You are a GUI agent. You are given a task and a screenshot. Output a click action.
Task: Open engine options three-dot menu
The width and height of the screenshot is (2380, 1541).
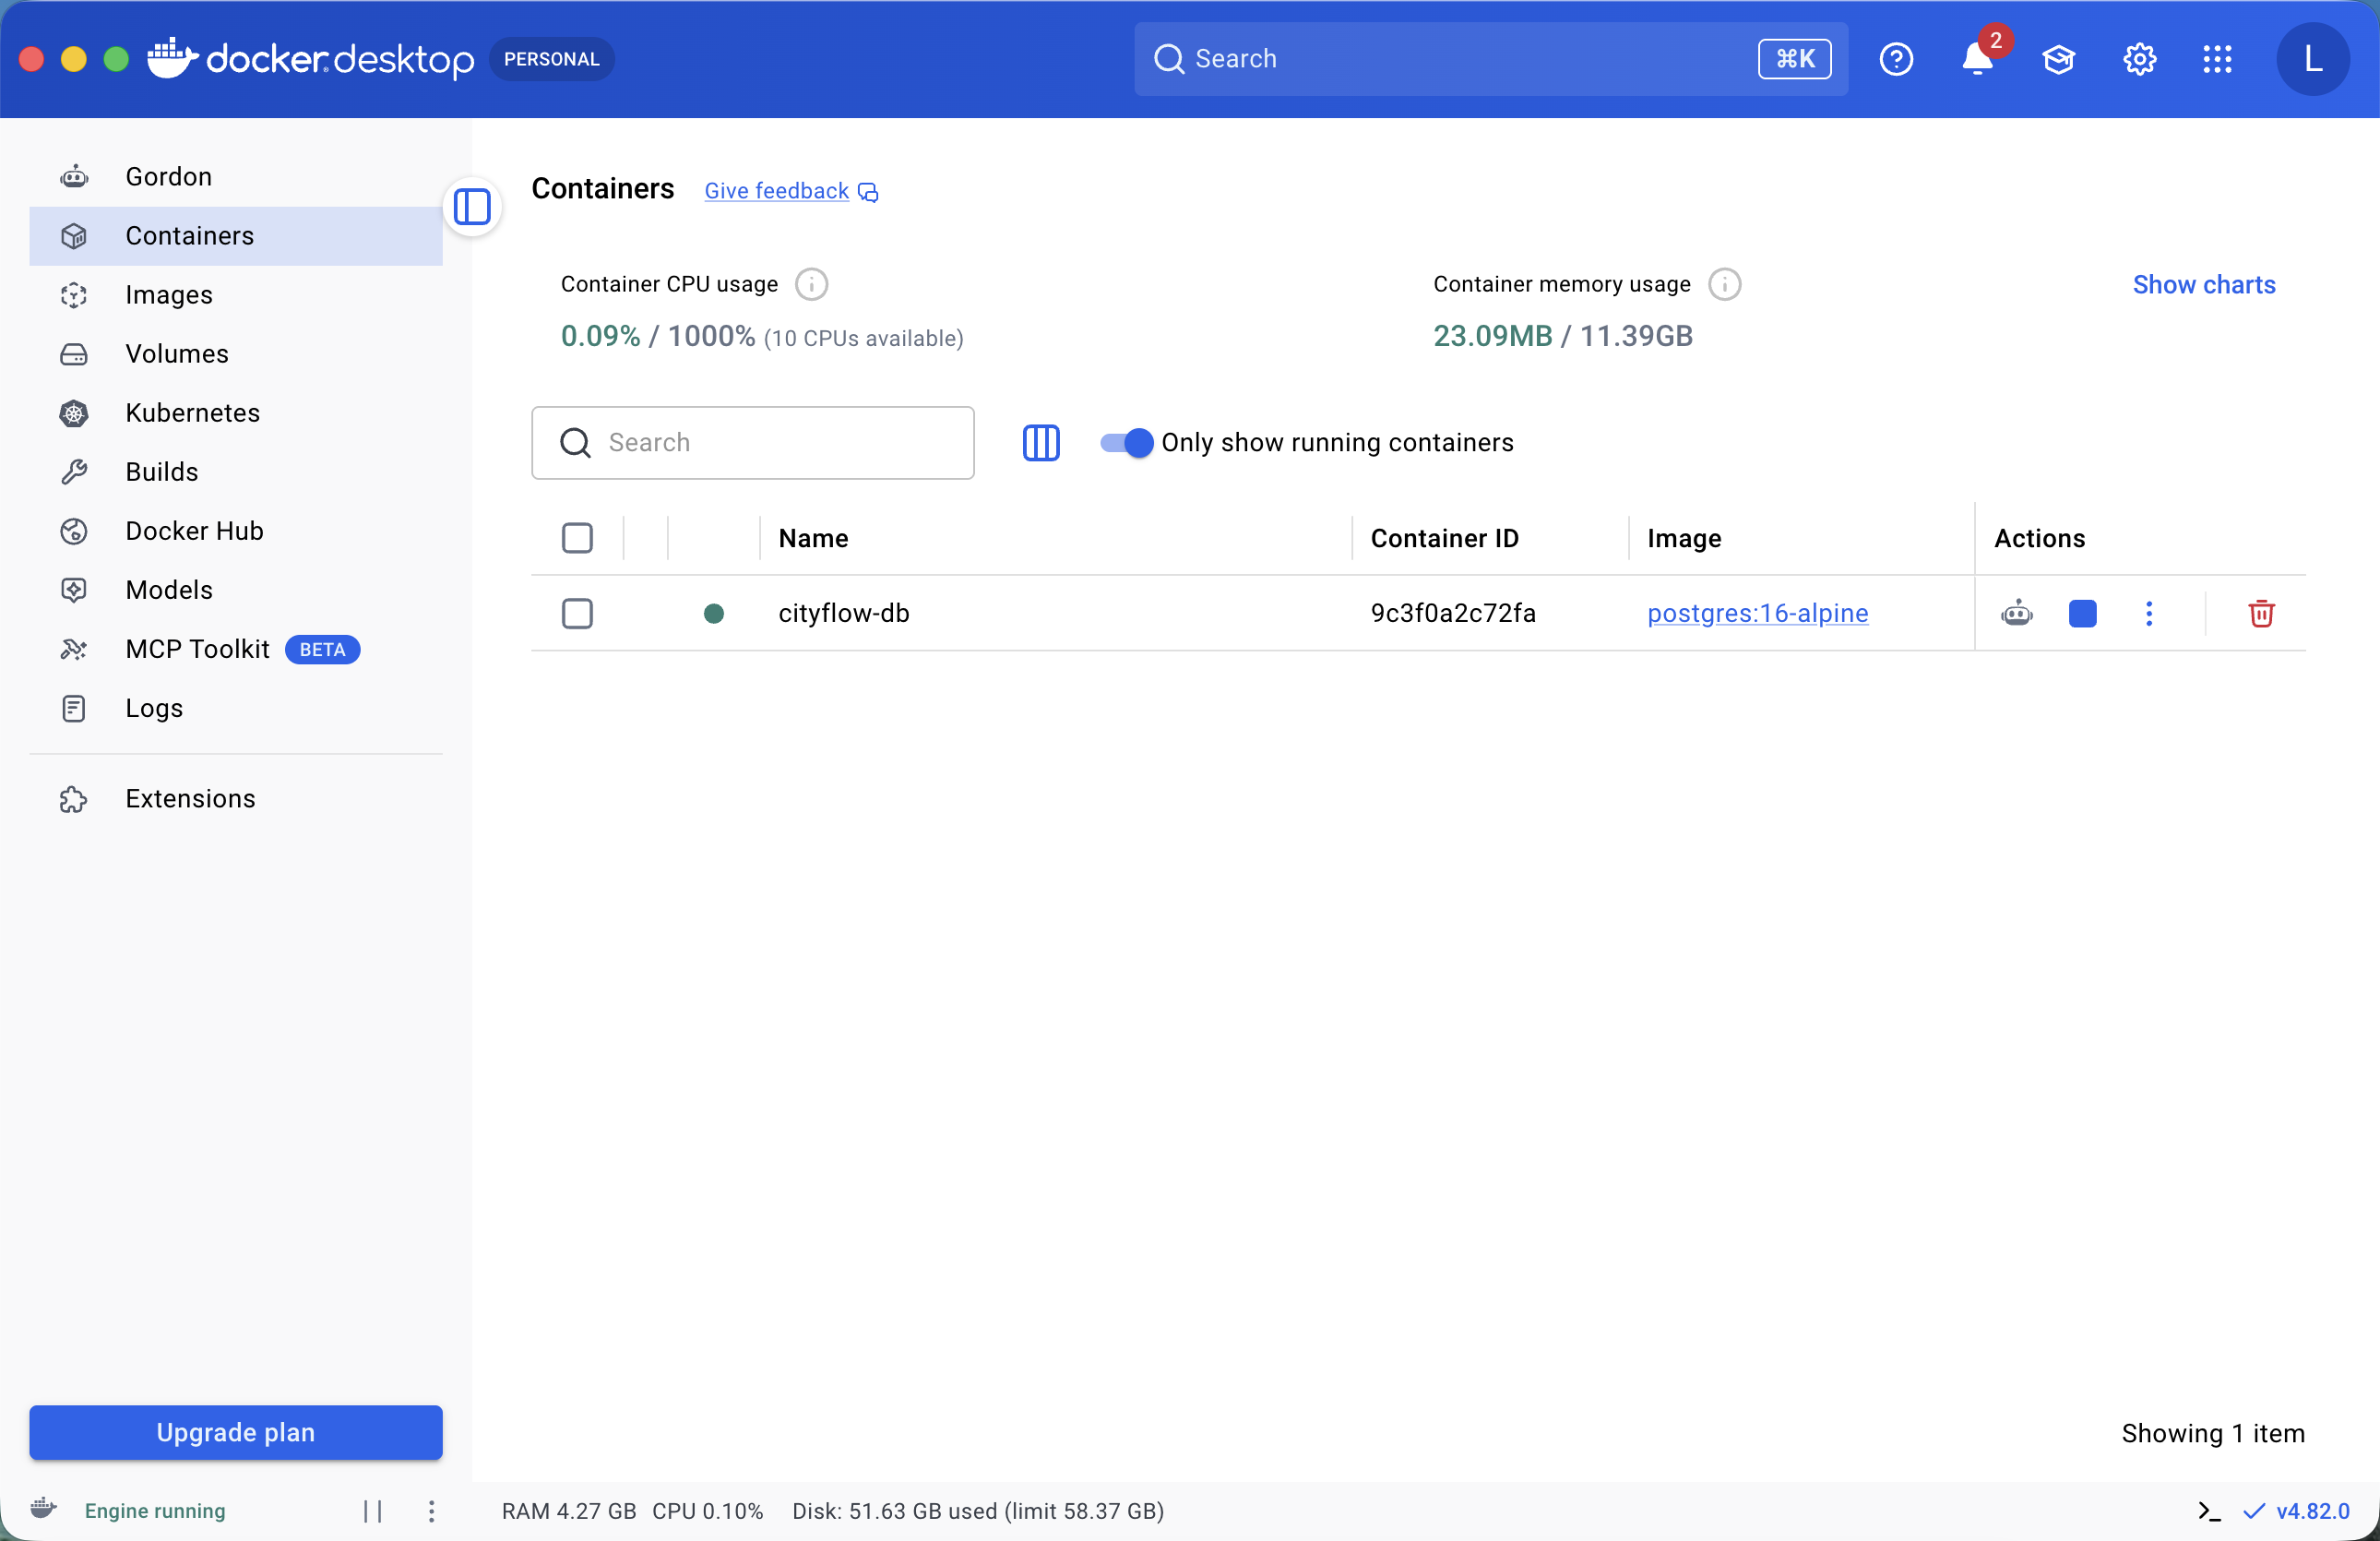(431, 1510)
